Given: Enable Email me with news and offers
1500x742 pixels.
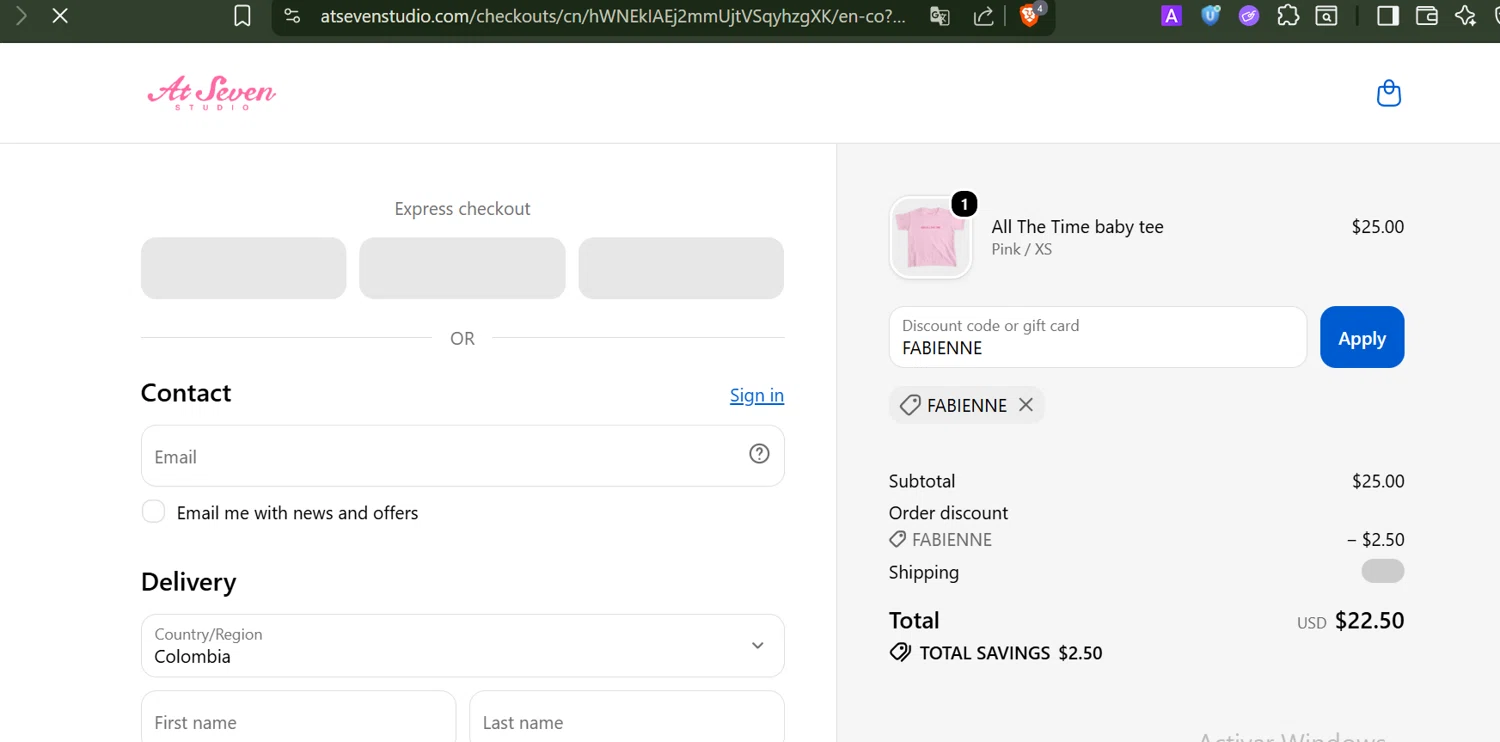Looking at the screenshot, I should point(153,512).
